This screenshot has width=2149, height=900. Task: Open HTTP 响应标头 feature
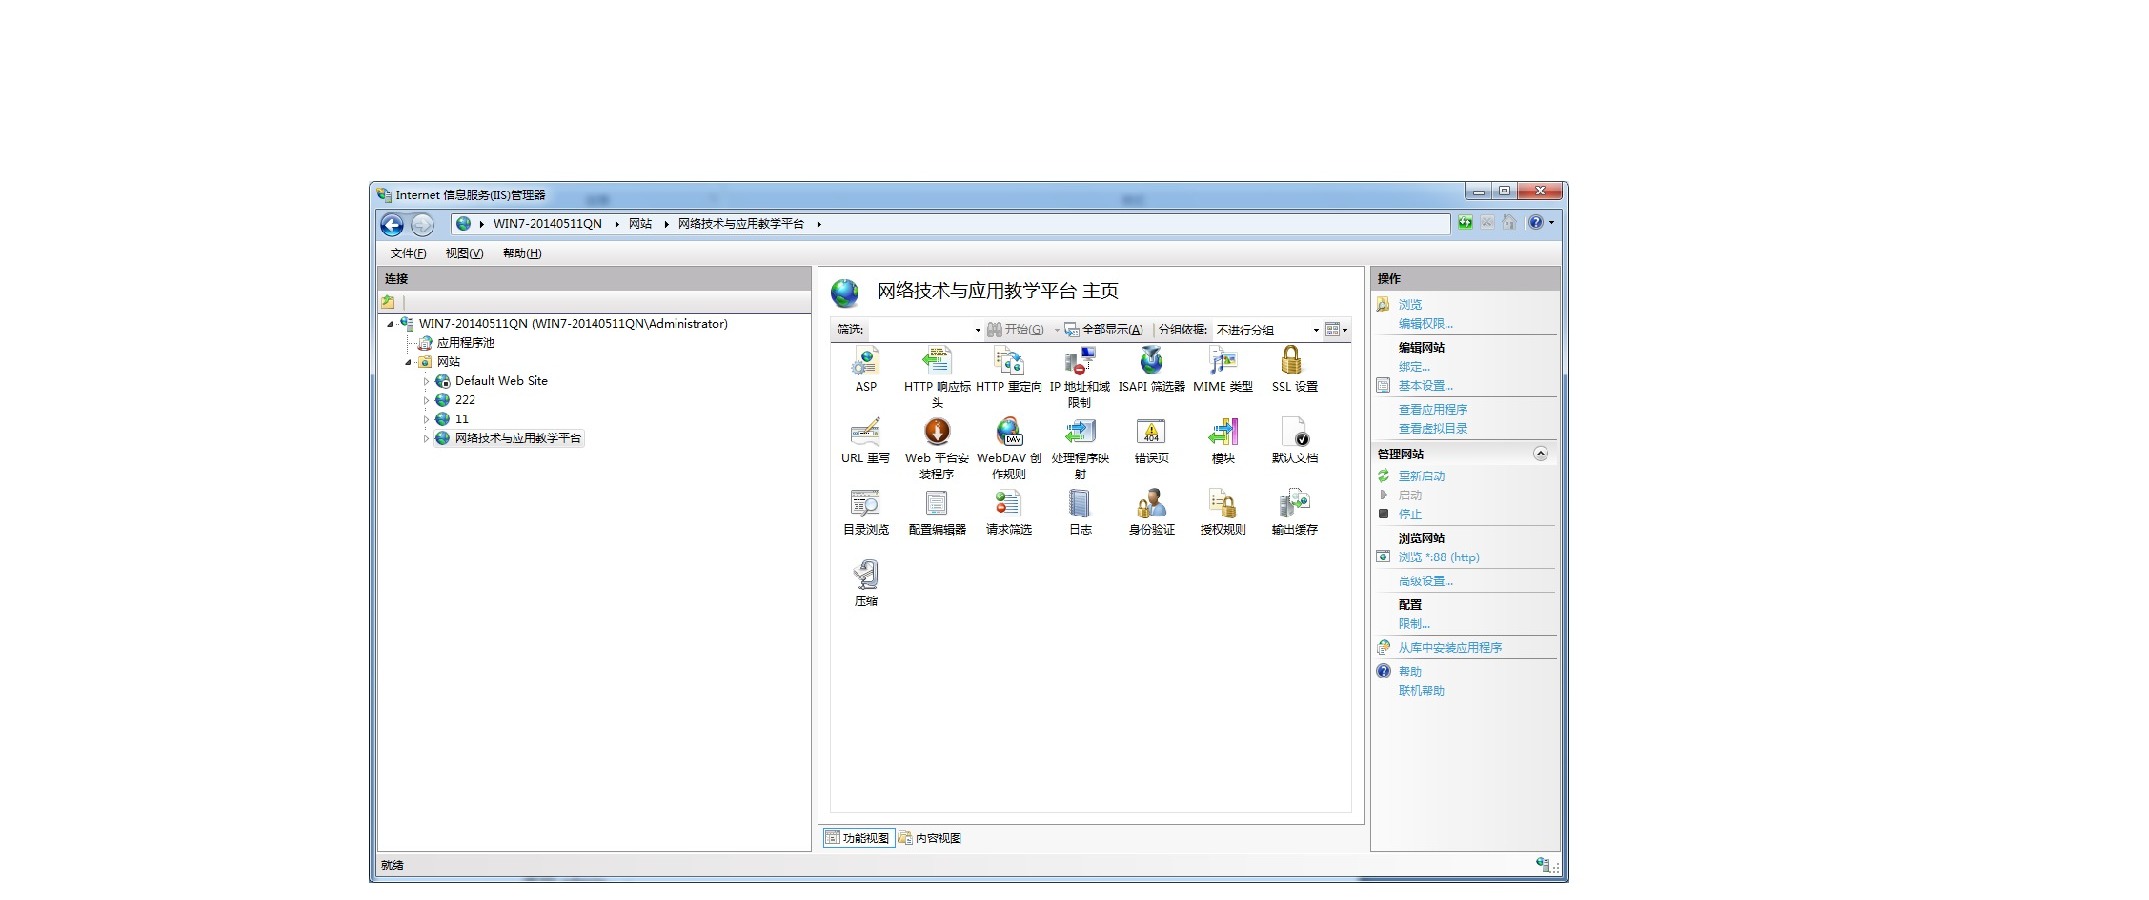coord(937,376)
